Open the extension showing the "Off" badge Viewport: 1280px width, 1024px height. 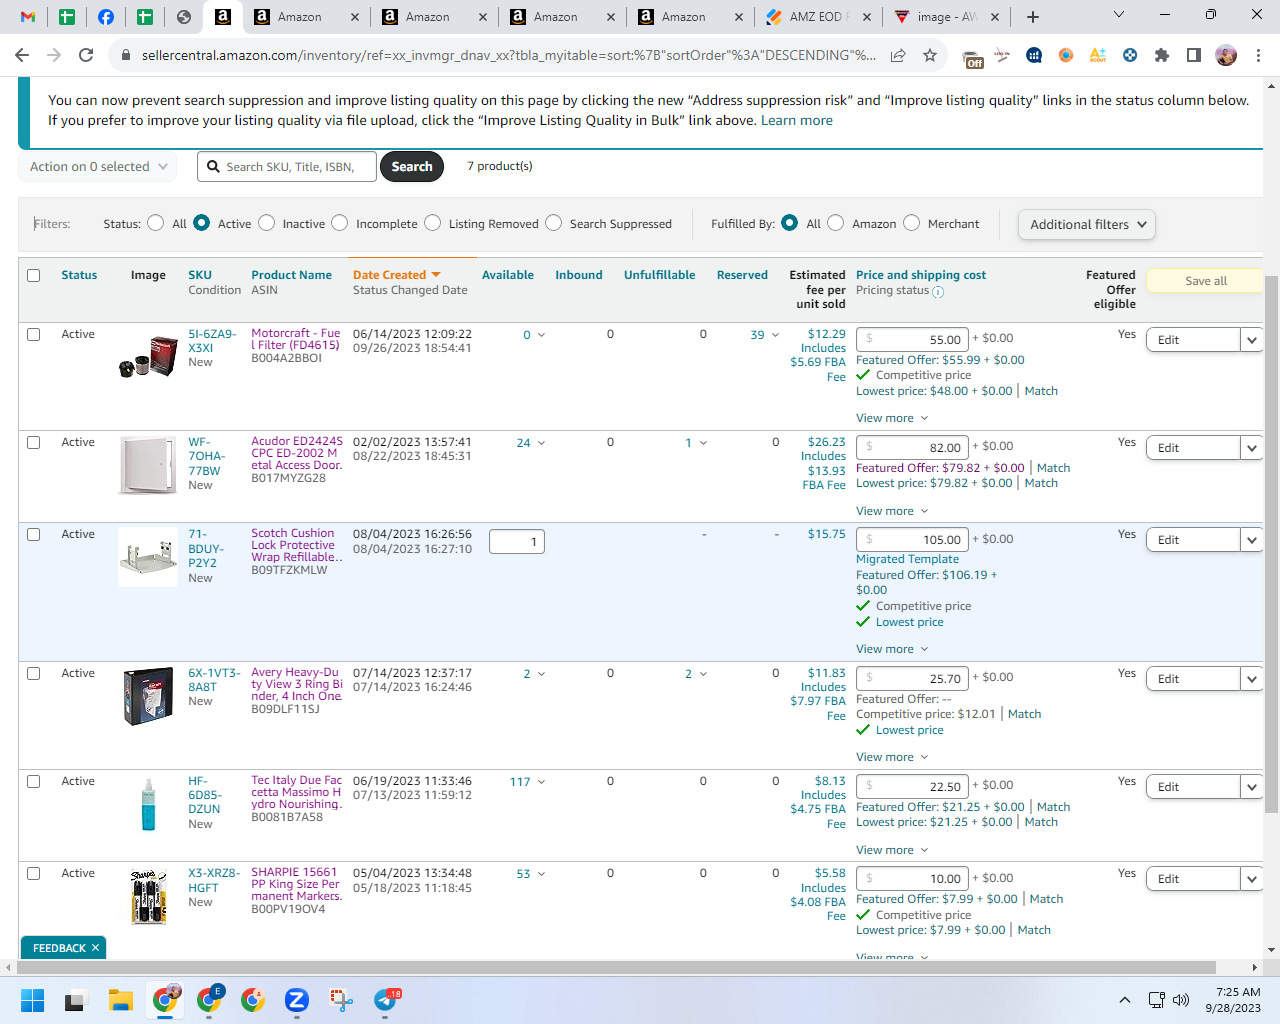pyautogui.click(x=971, y=57)
